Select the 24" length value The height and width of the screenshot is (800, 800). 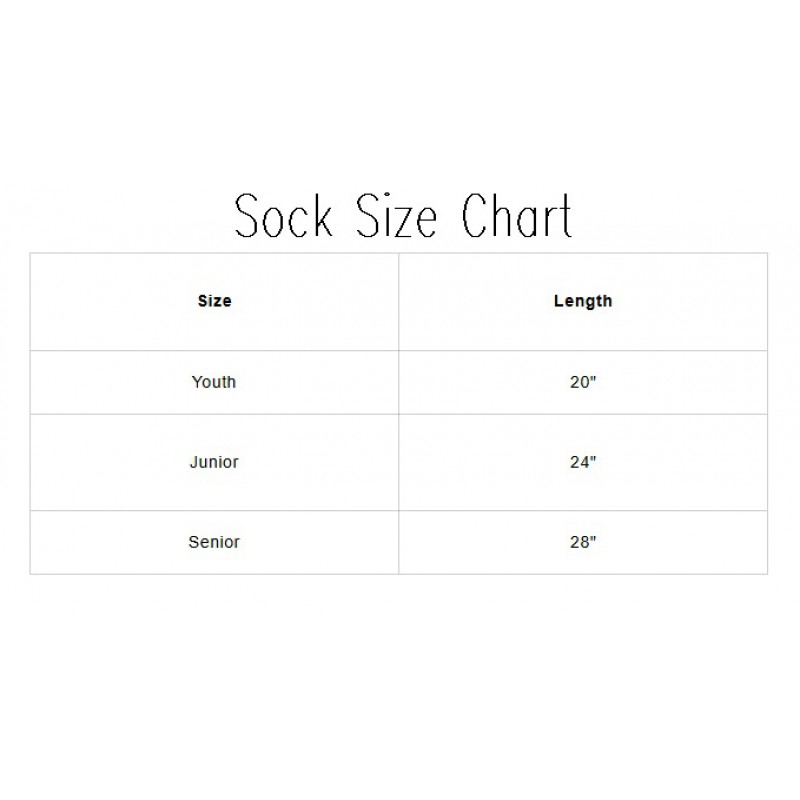[583, 462]
